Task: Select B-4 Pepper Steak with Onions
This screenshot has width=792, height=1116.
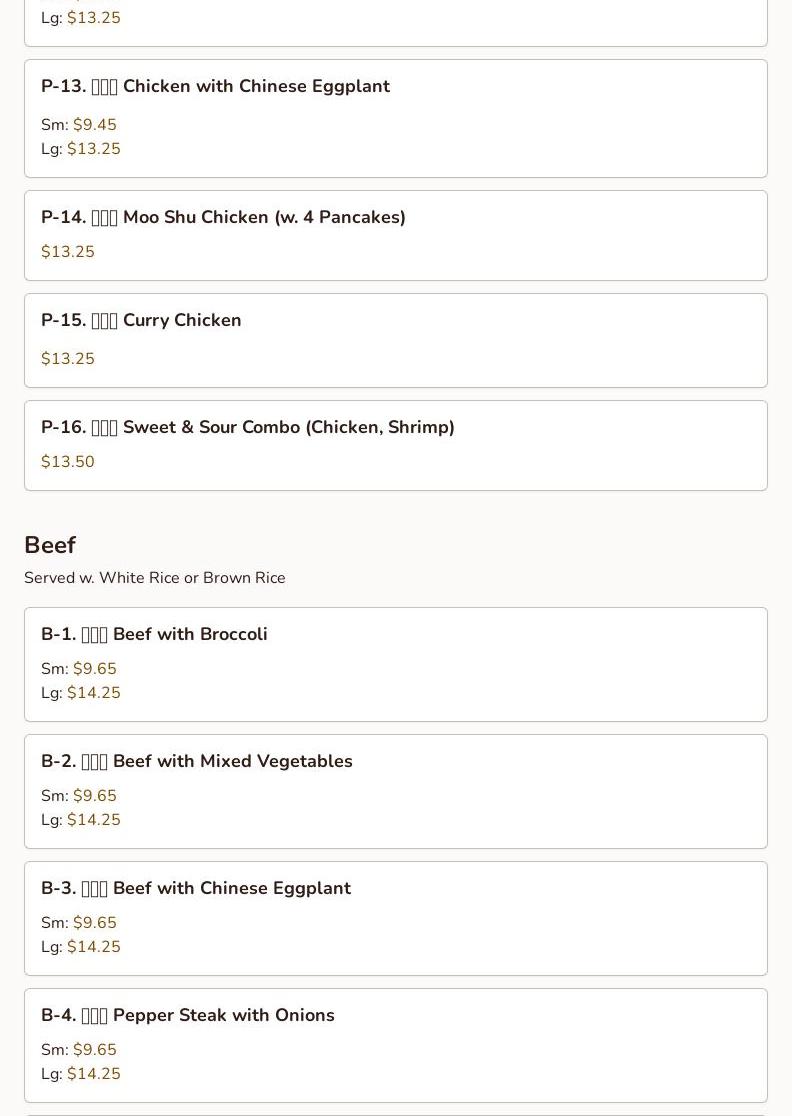Action: [x=396, y=1046]
